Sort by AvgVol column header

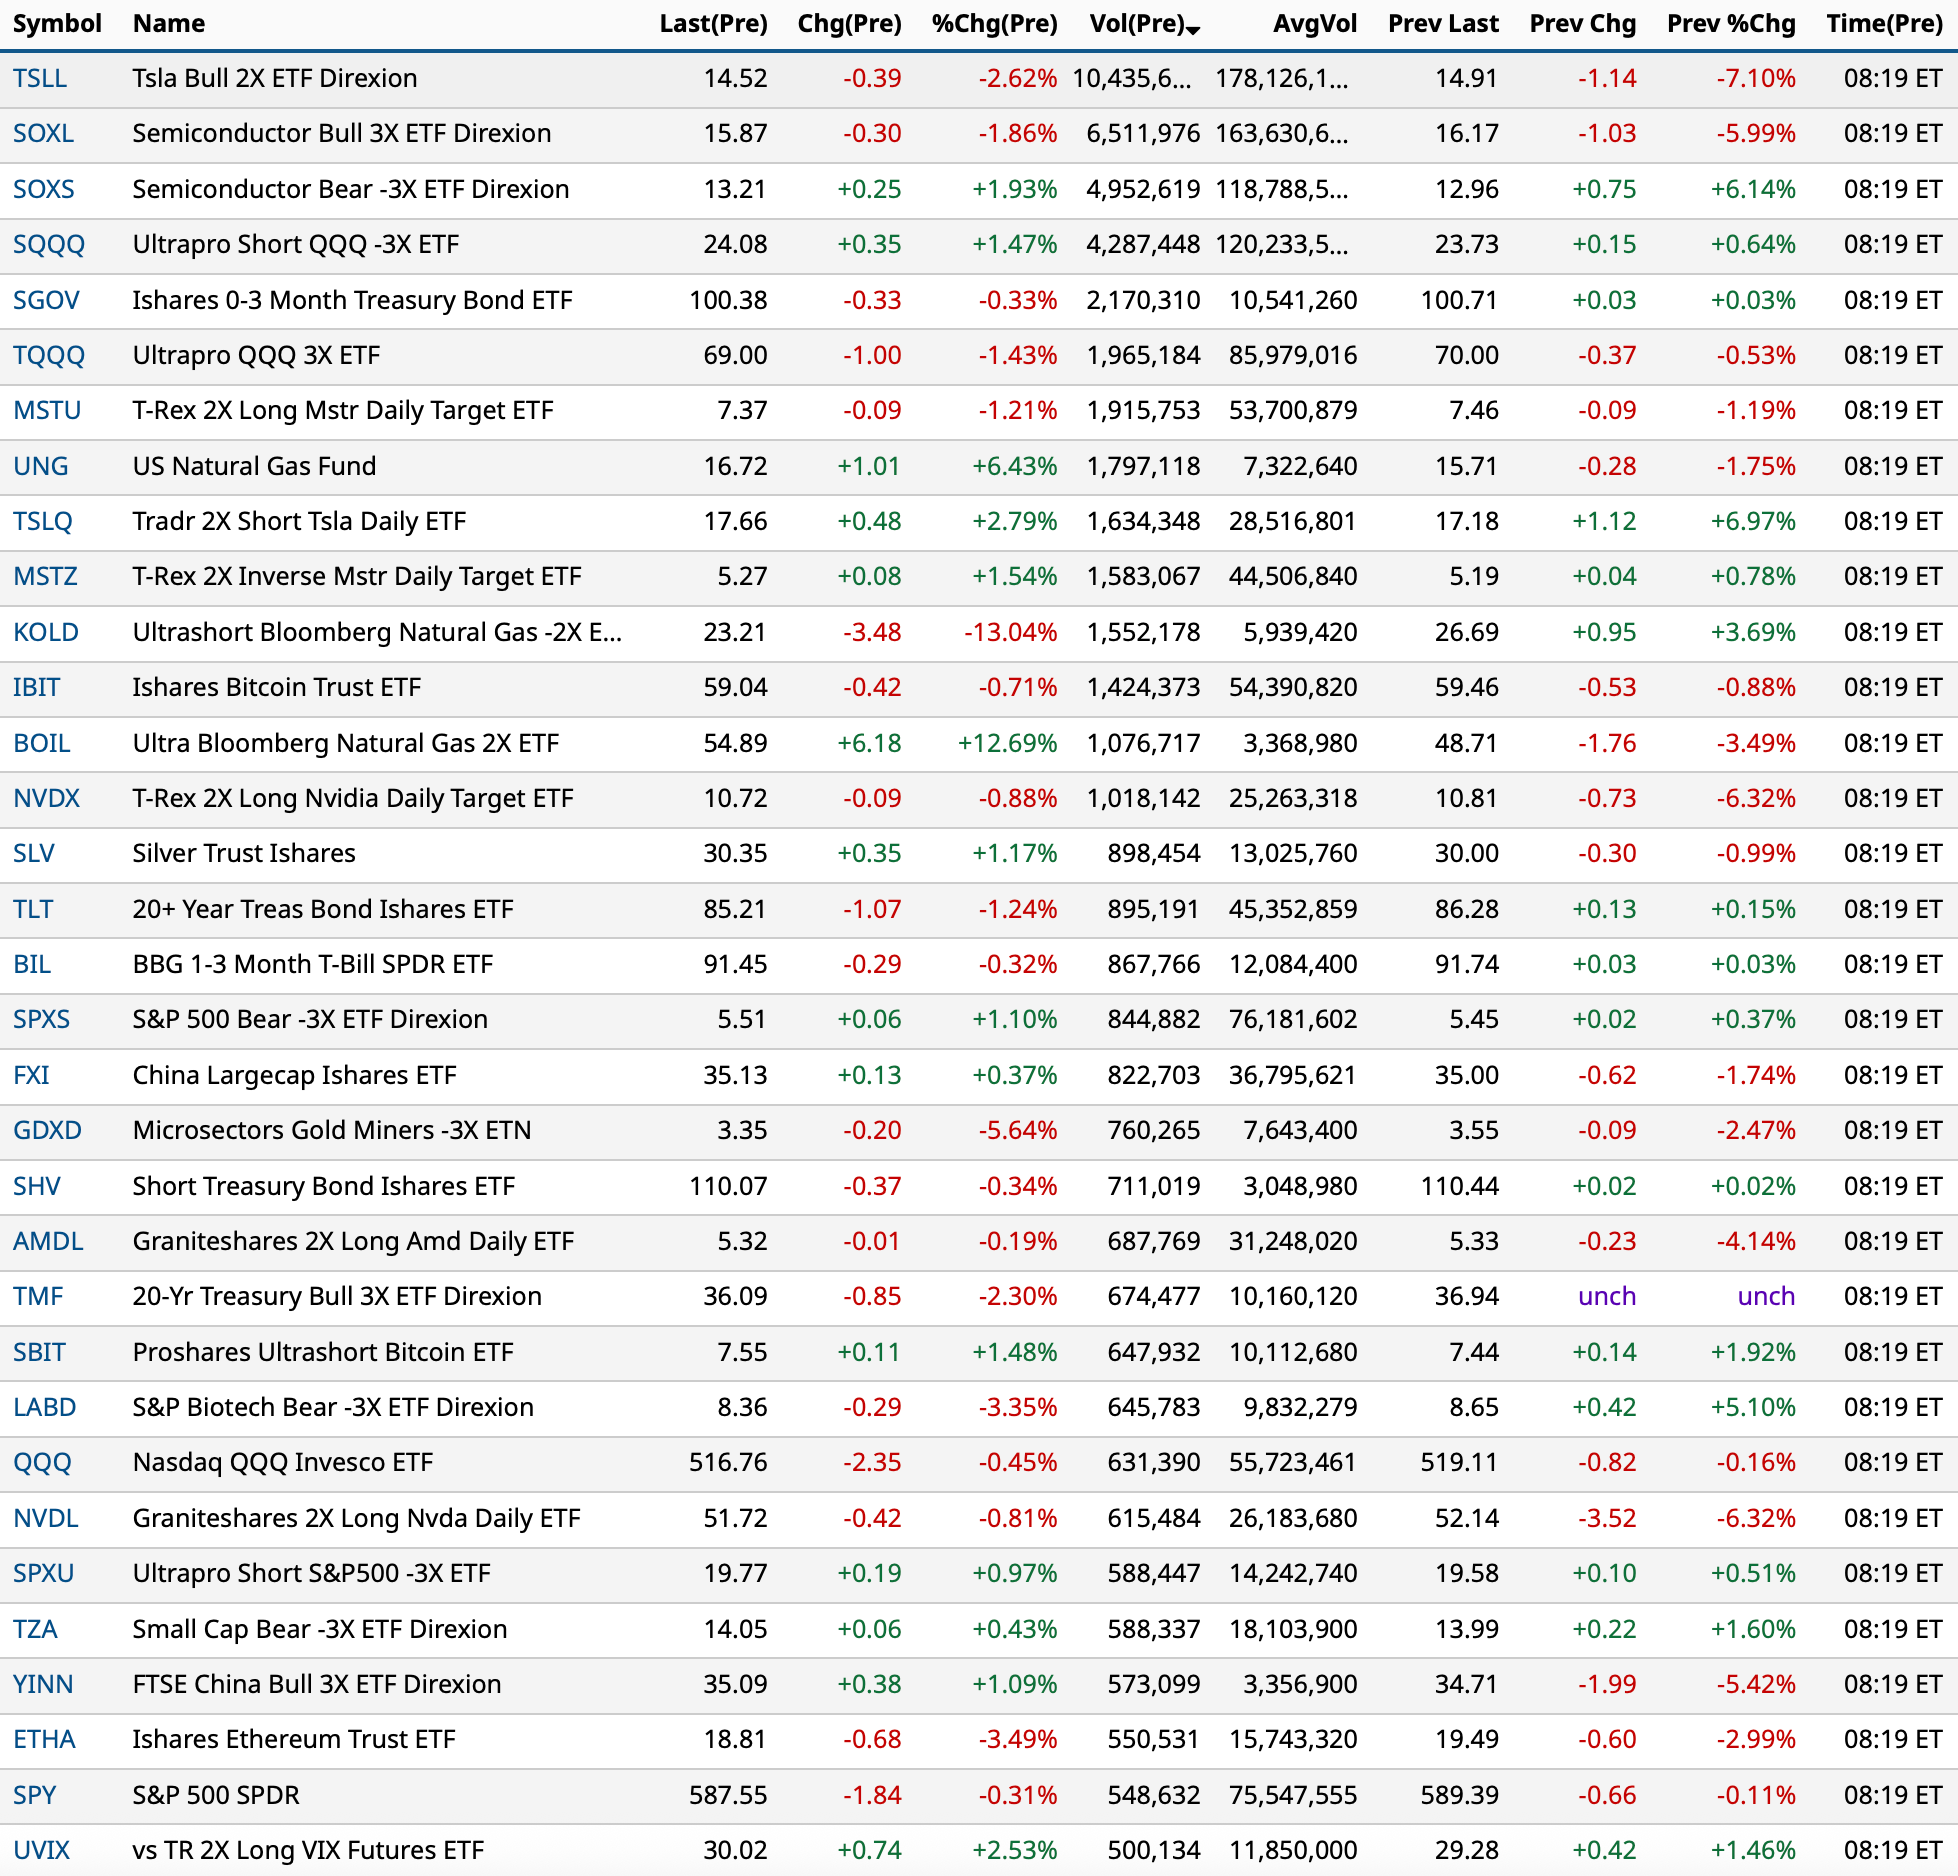1314,23
